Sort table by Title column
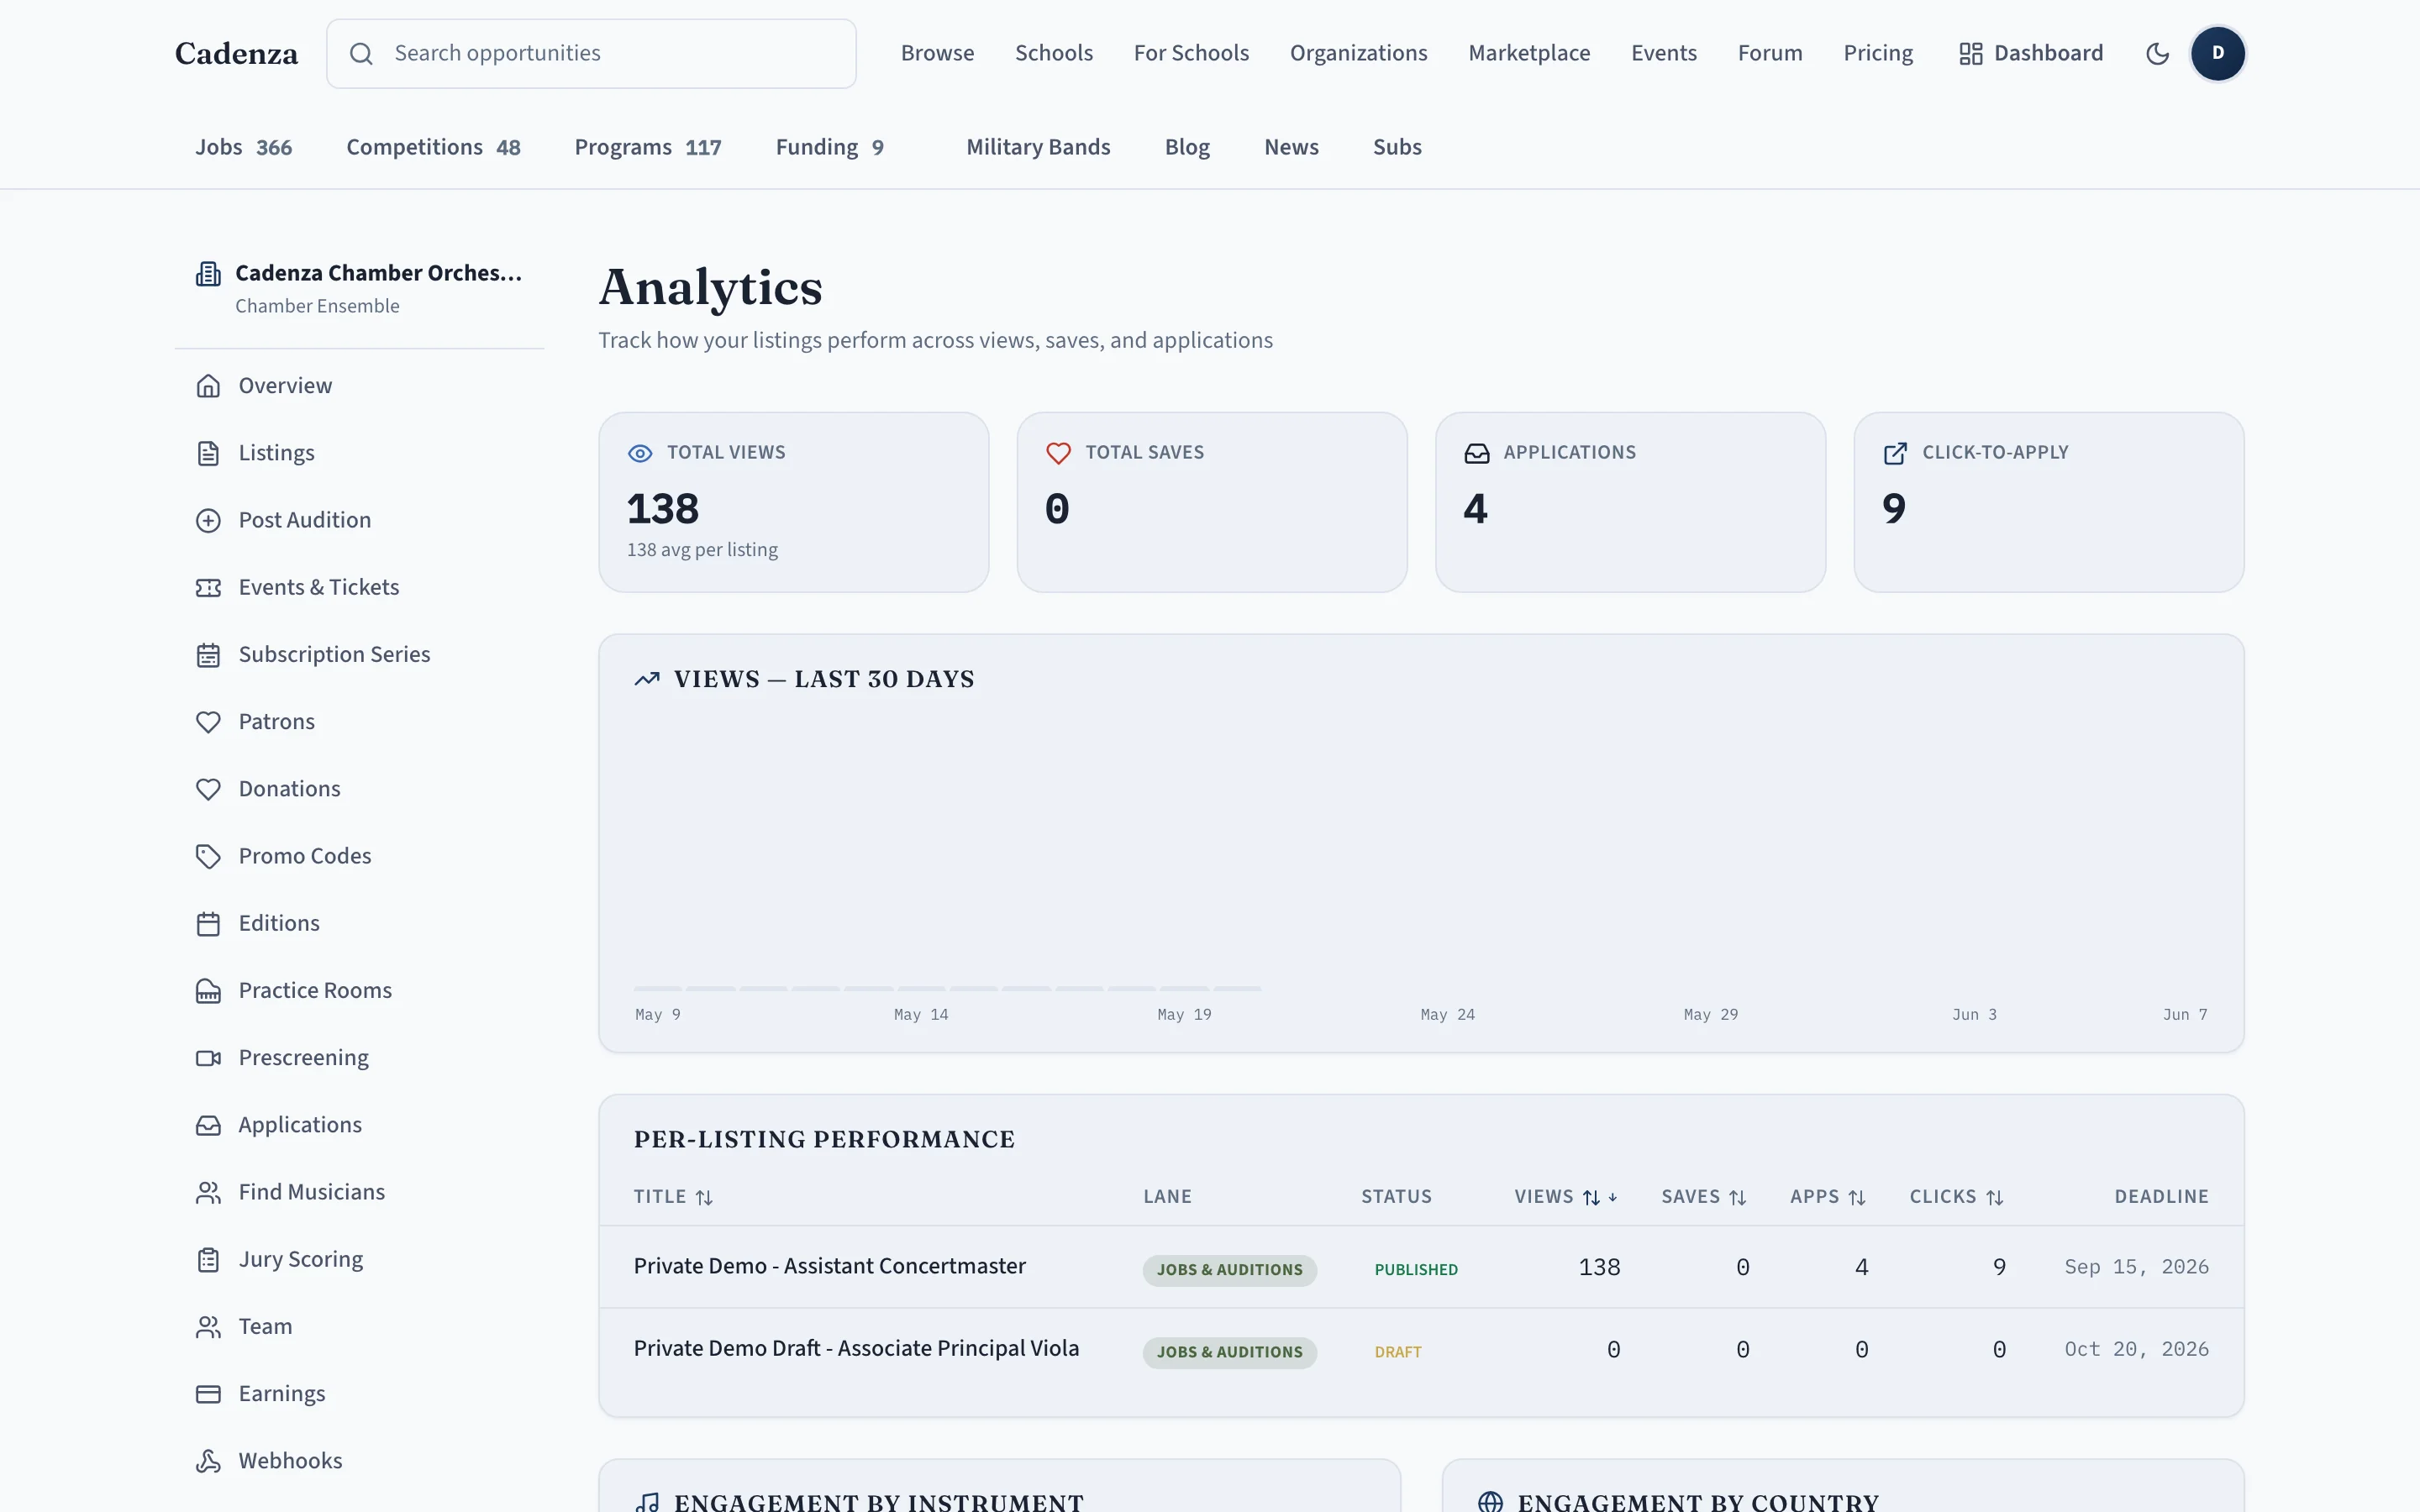Viewport: 2420px width, 1512px height. (x=673, y=1197)
